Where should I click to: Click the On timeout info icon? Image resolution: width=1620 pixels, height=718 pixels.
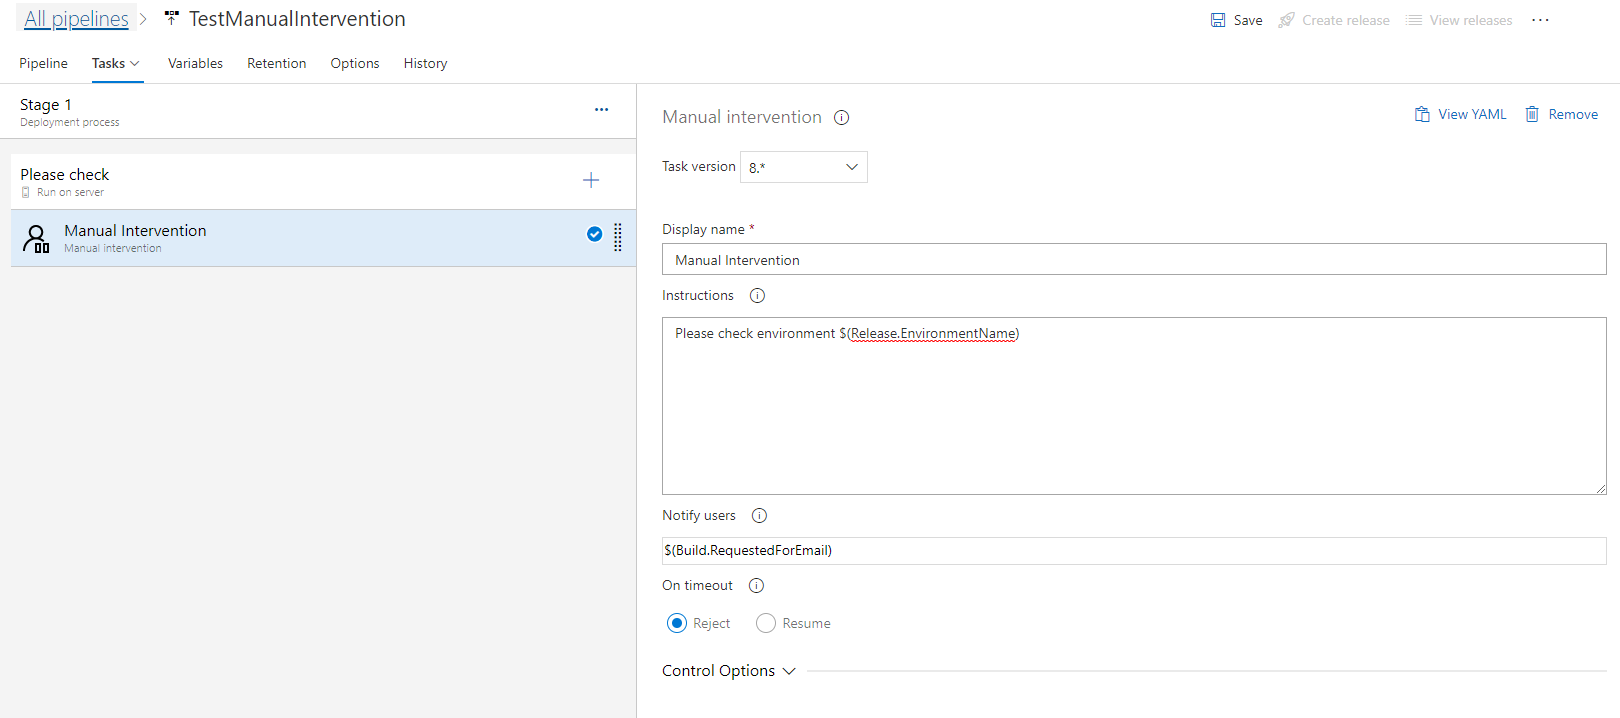[756, 586]
